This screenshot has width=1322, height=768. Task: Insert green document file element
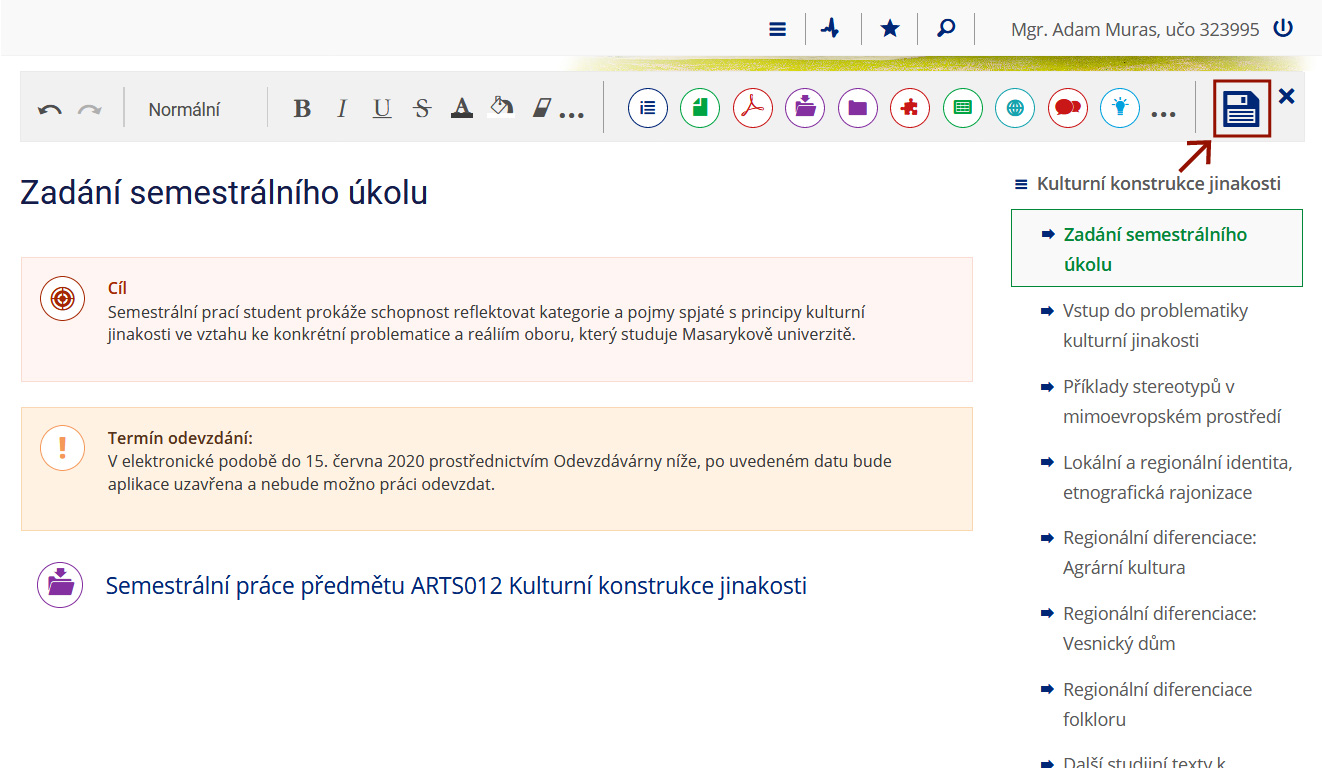point(700,108)
